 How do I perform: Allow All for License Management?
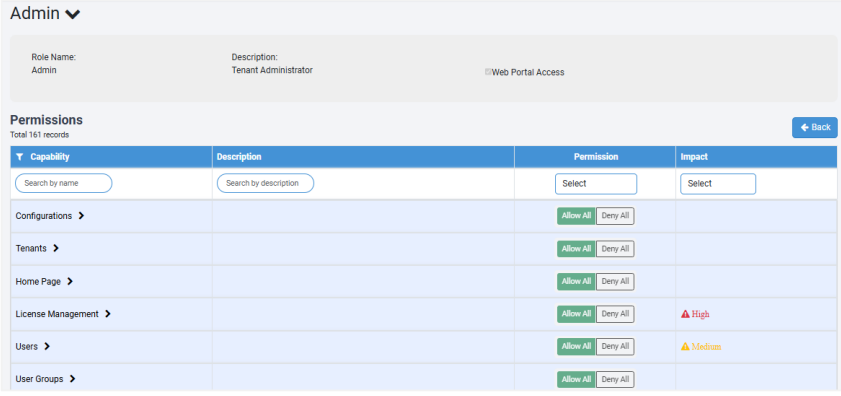click(x=576, y=314)
